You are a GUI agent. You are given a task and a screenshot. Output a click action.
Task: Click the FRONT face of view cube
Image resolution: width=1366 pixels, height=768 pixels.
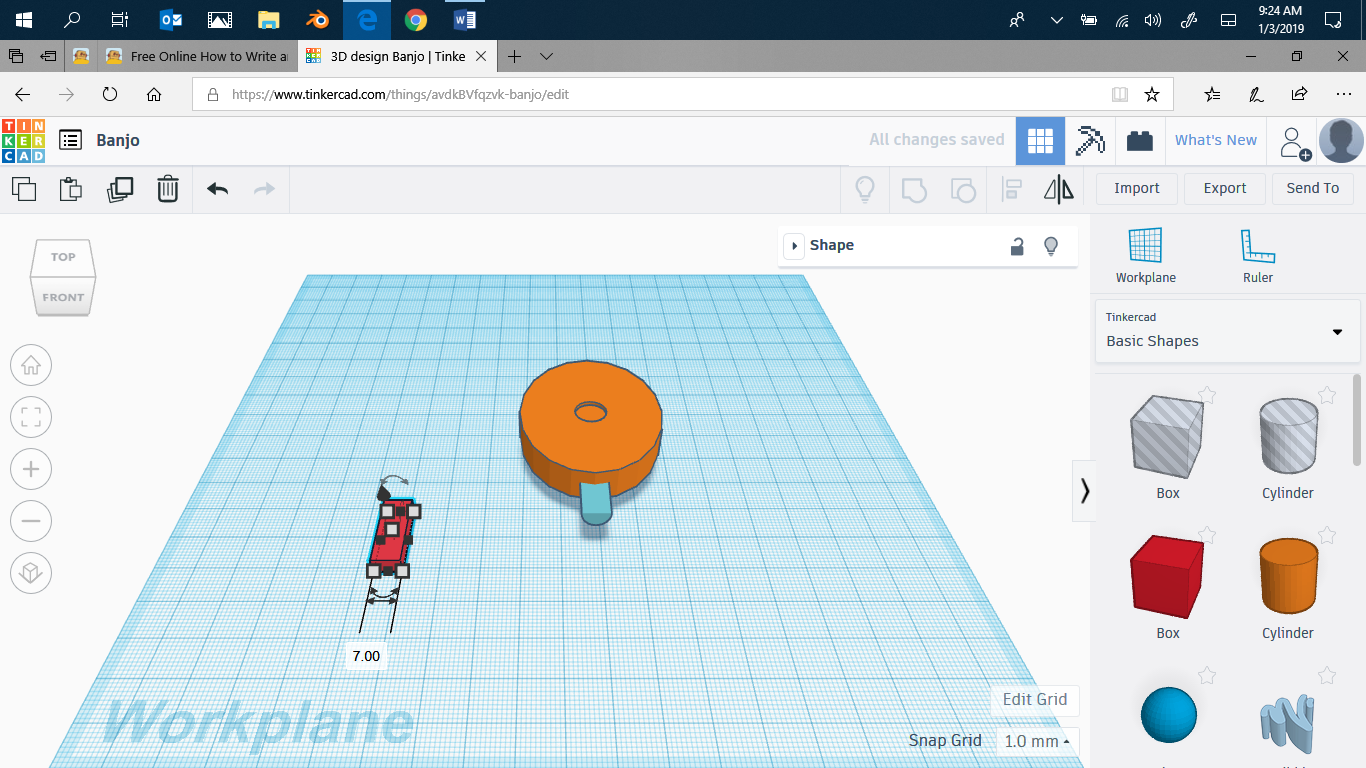tap(64, 297)
